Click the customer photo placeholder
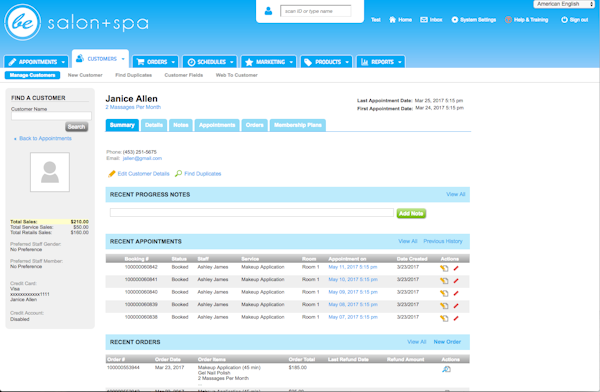Screen dimensions: 600x392 50,172
